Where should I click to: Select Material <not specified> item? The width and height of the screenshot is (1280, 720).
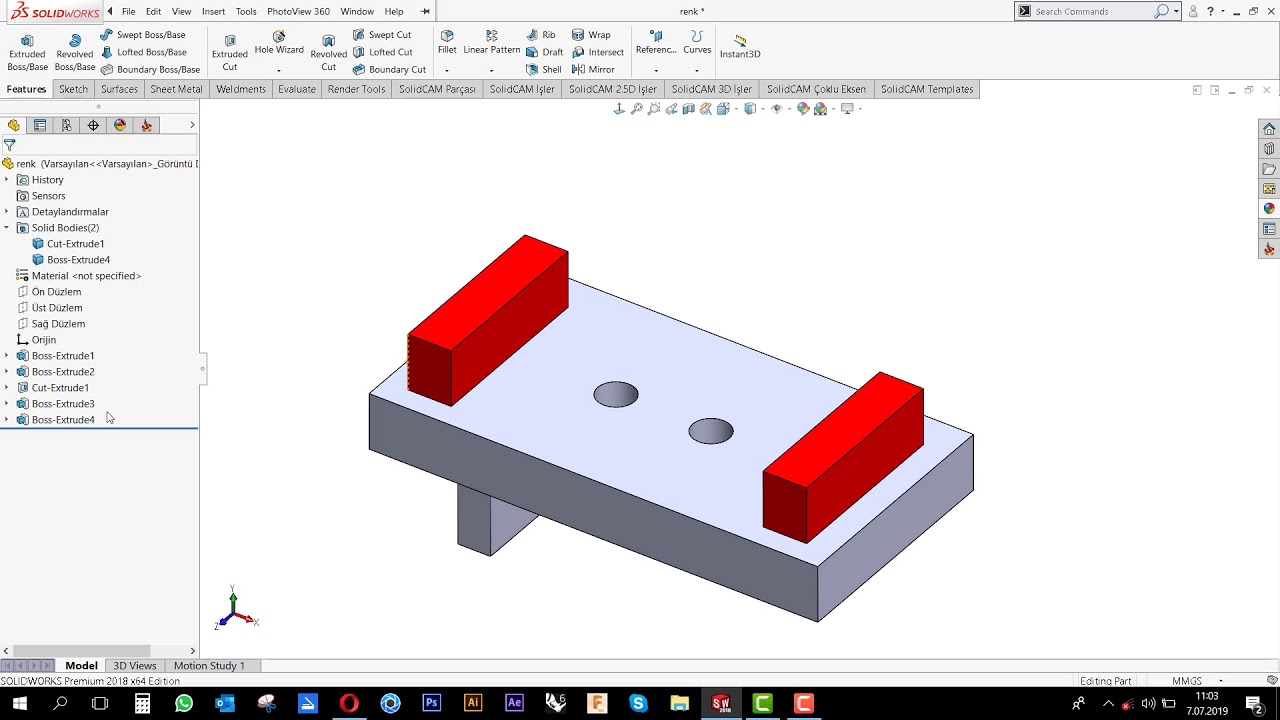(79, 276)
